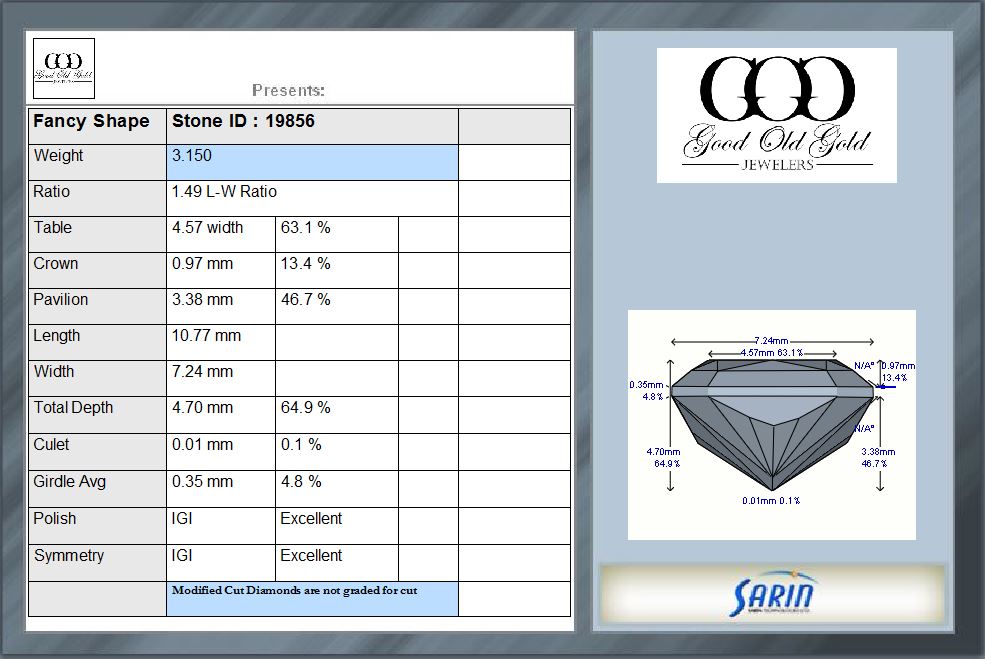Select the culet percentage '0.1 %' table cell
Image resolution: width=985 pixels, height=659 pixels.
click(337, 452)
